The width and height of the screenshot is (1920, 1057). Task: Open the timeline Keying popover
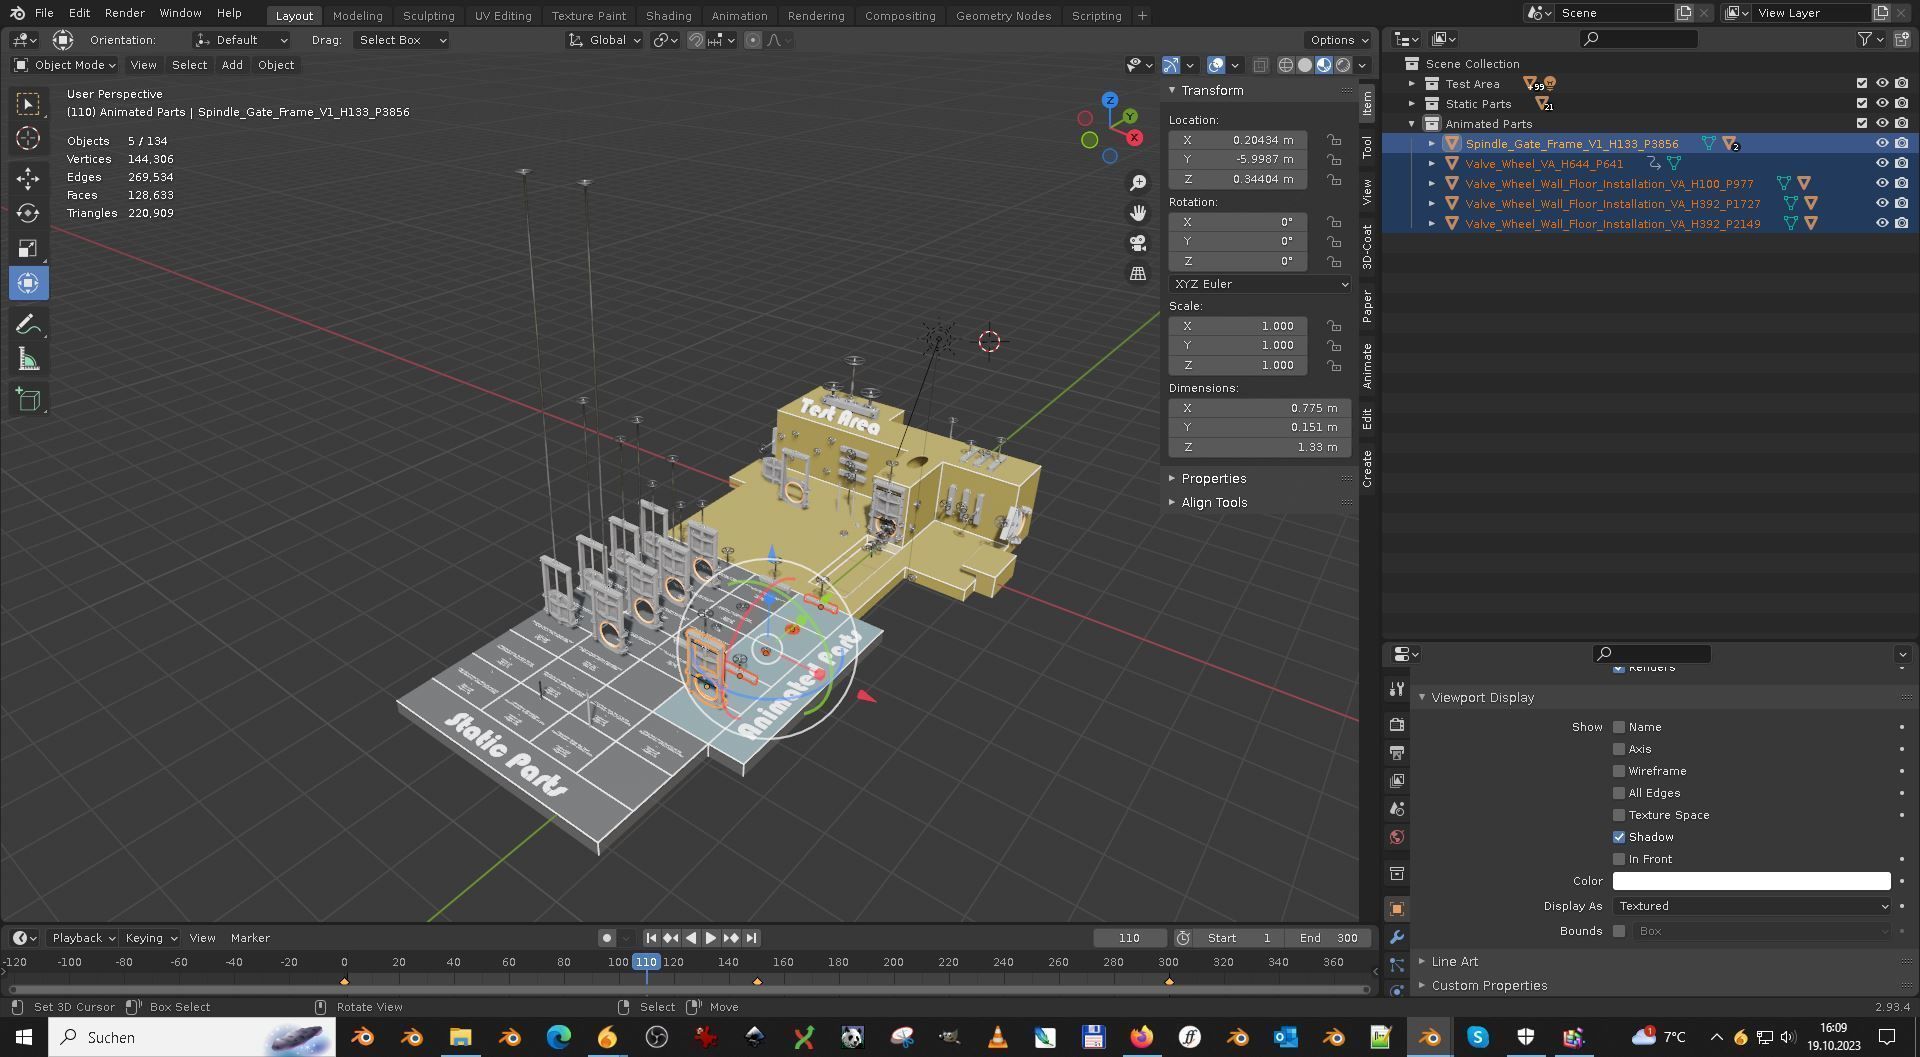pyautogui.click(x=150, y=938)
